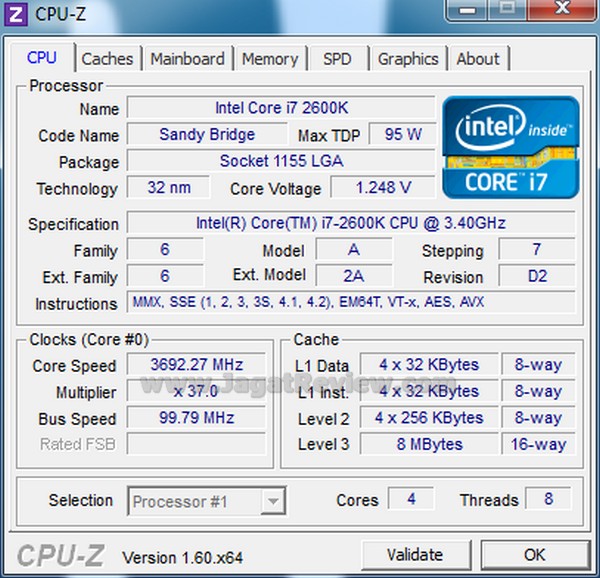The width and height of the screenshot is (600, 578).
Task: Click the CPU-Z purple Z title bar icon
Action: [15, 14]
